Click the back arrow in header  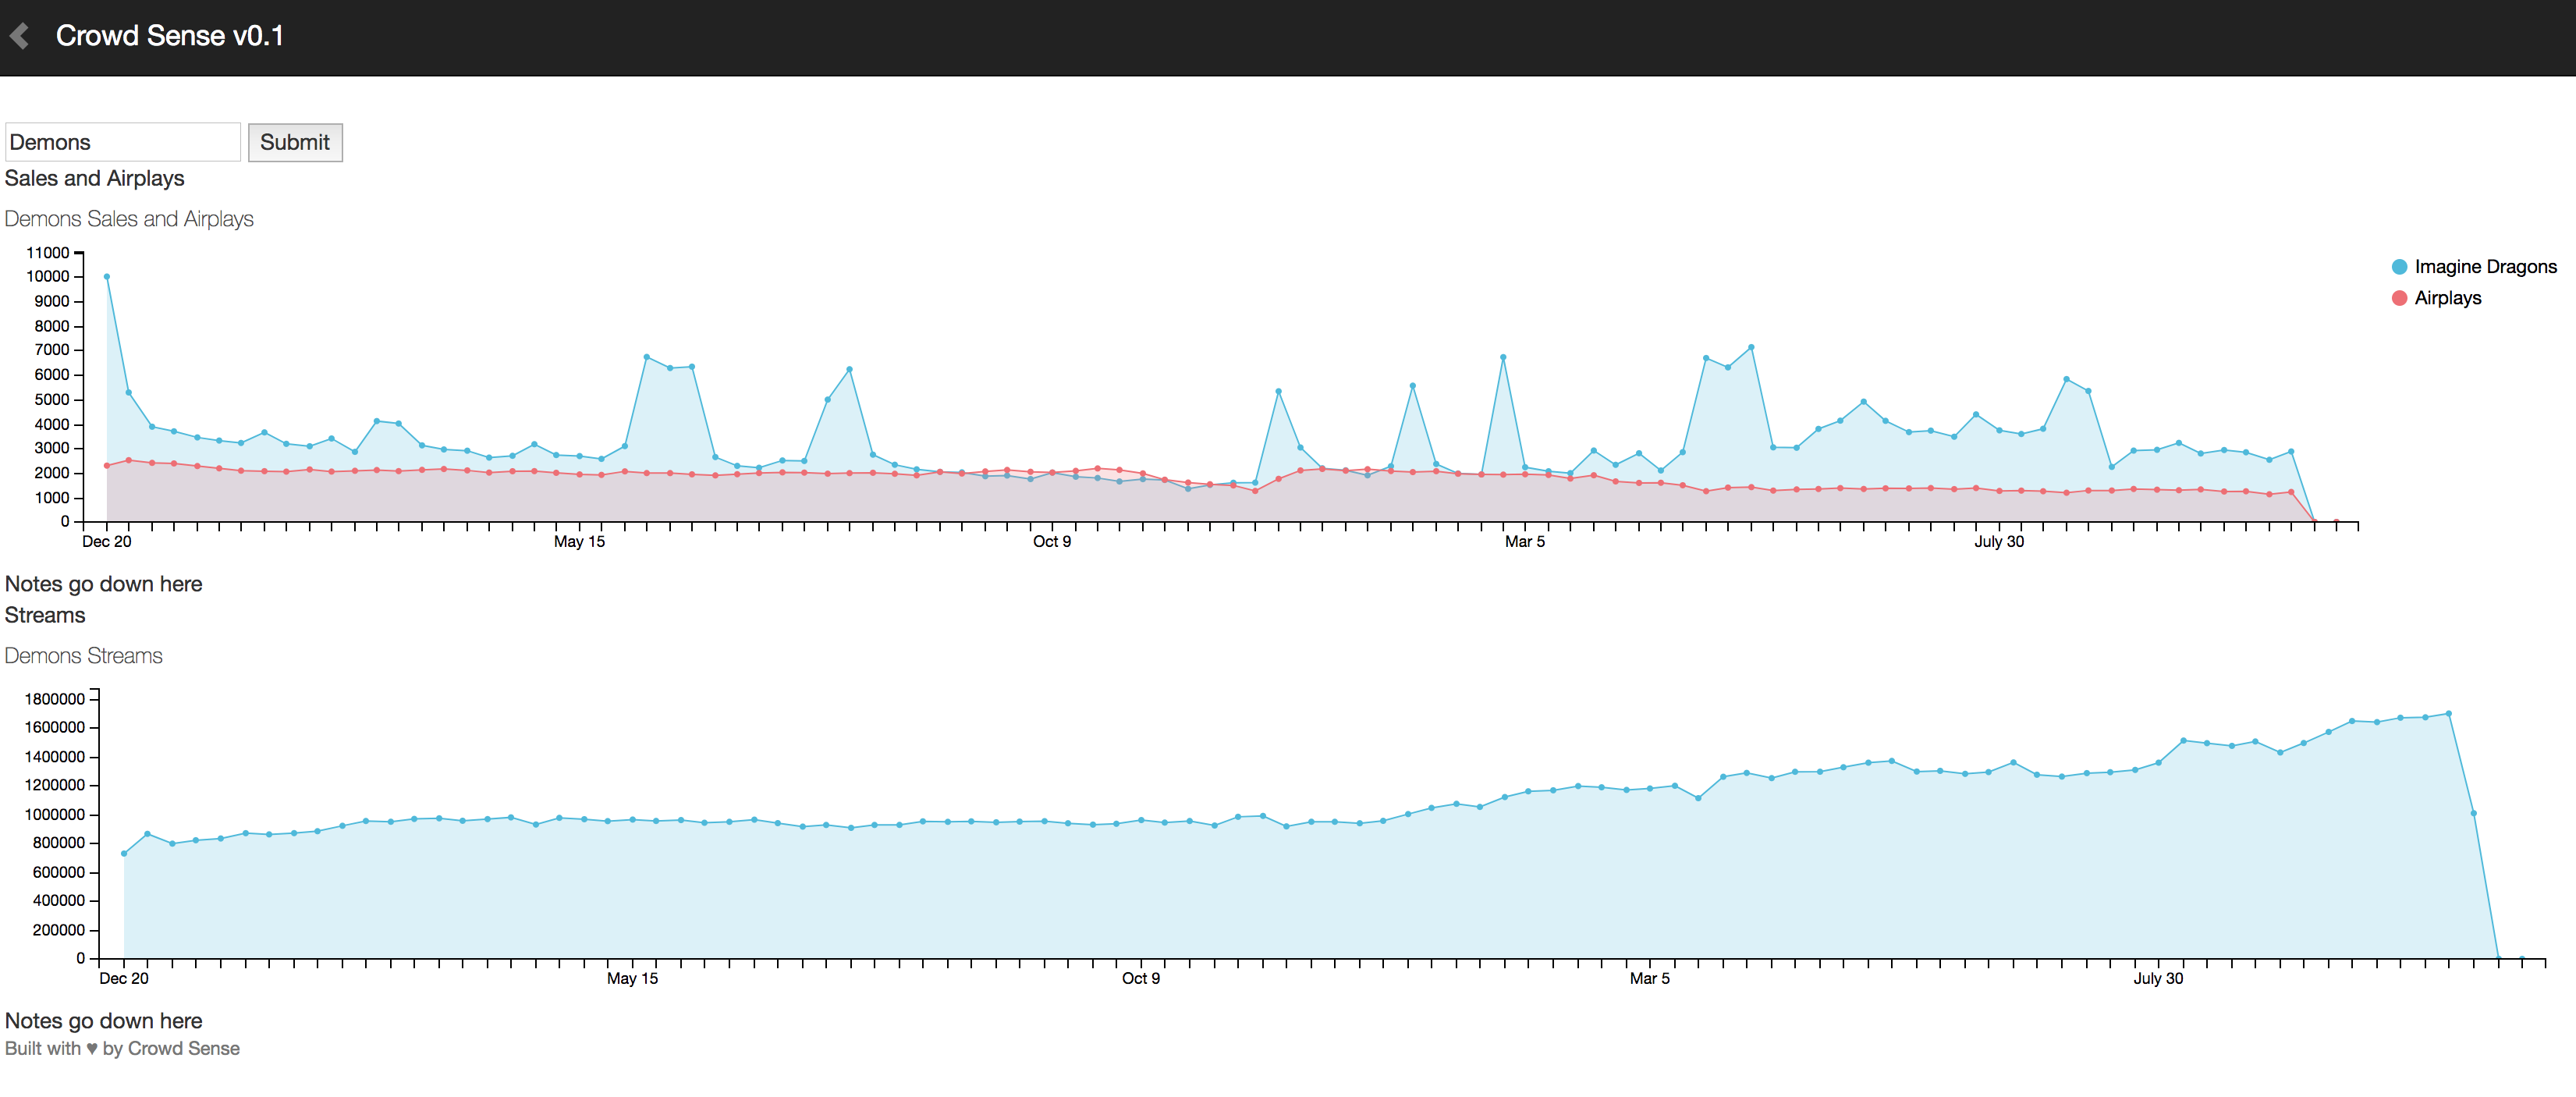pos(20,36)
